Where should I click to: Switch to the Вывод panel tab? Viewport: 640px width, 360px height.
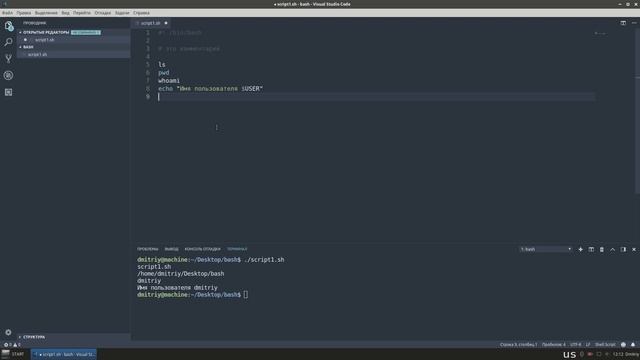171,249
